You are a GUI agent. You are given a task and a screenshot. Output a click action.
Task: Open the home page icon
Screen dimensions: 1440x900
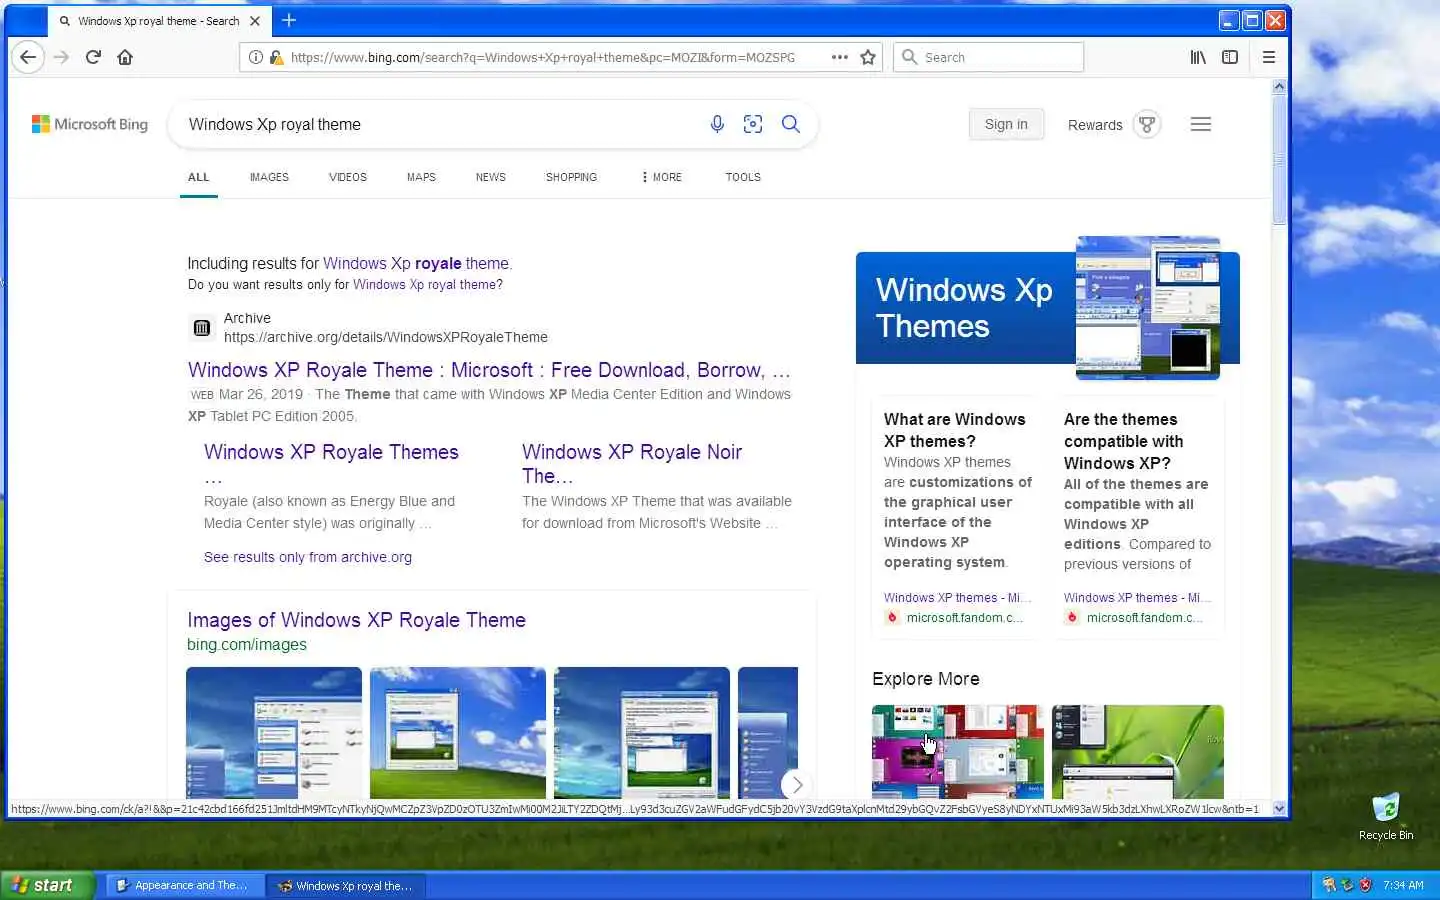tap(125, 57)
